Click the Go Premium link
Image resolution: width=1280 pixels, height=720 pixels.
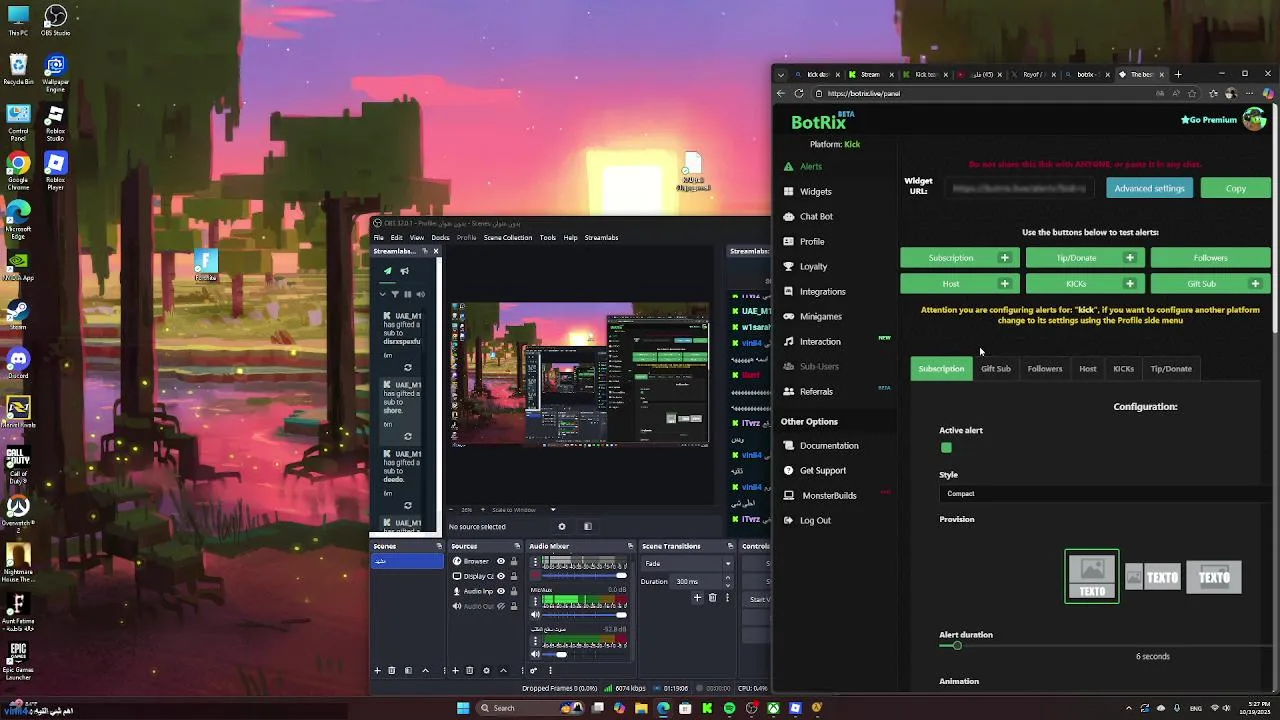click(x=1209, y=120)
